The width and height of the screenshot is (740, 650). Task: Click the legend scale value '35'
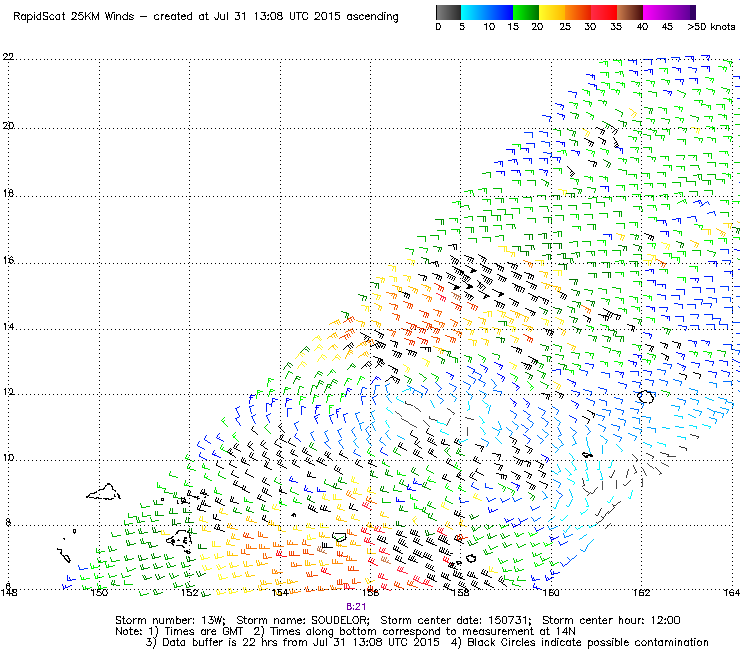pyautogui.click(x=616, y=27)
